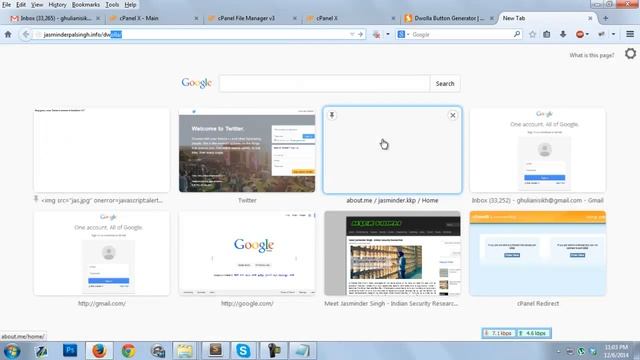Click the magnifier in the search bar
Image resolution: width=640 pixels, height=360 pixels.
click(x=517, y=34)
